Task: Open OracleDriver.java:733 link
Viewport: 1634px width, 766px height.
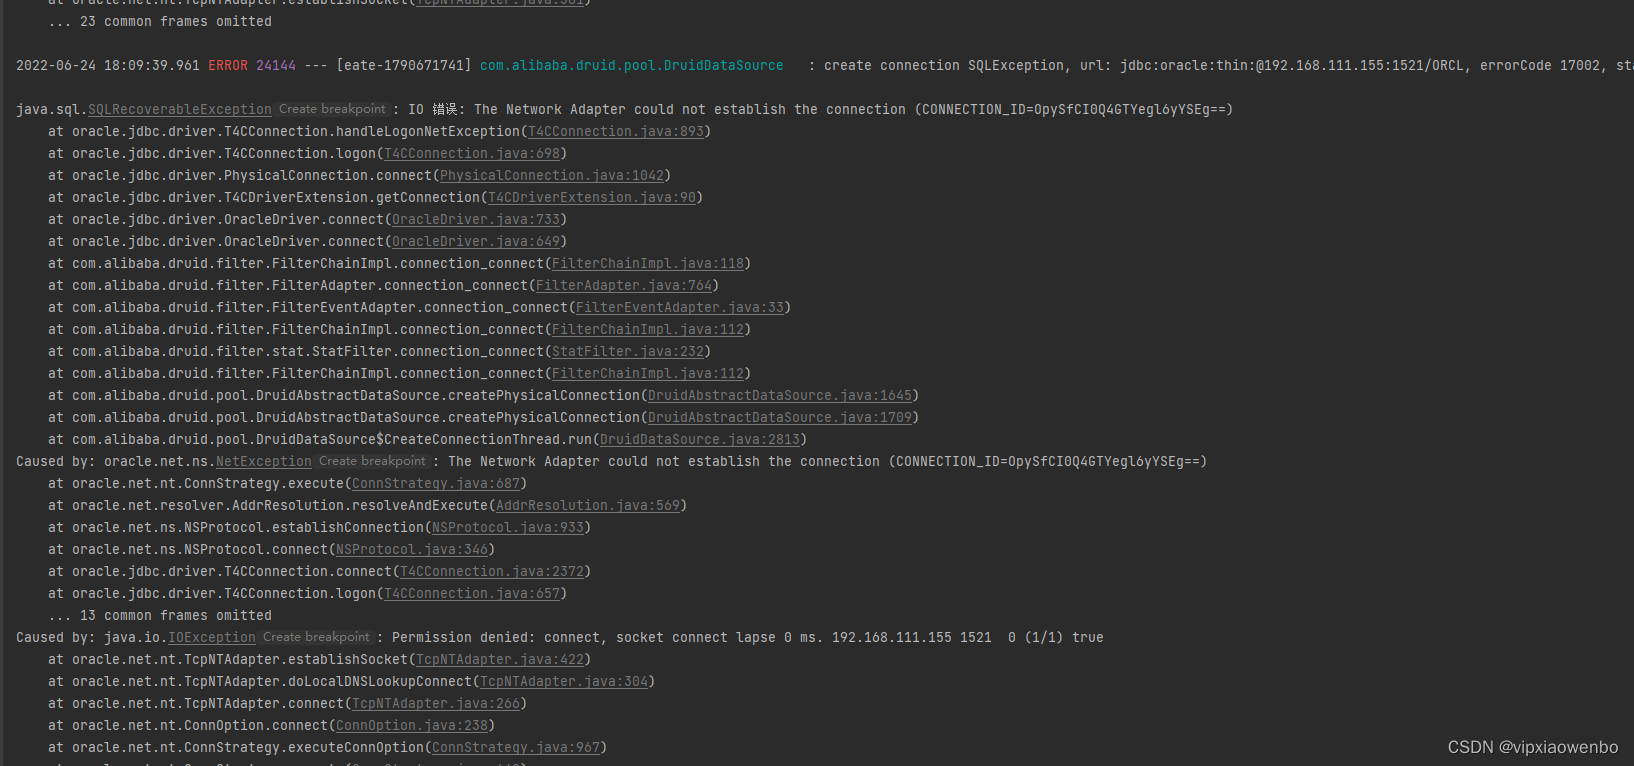Action: (x=476, y=220)
